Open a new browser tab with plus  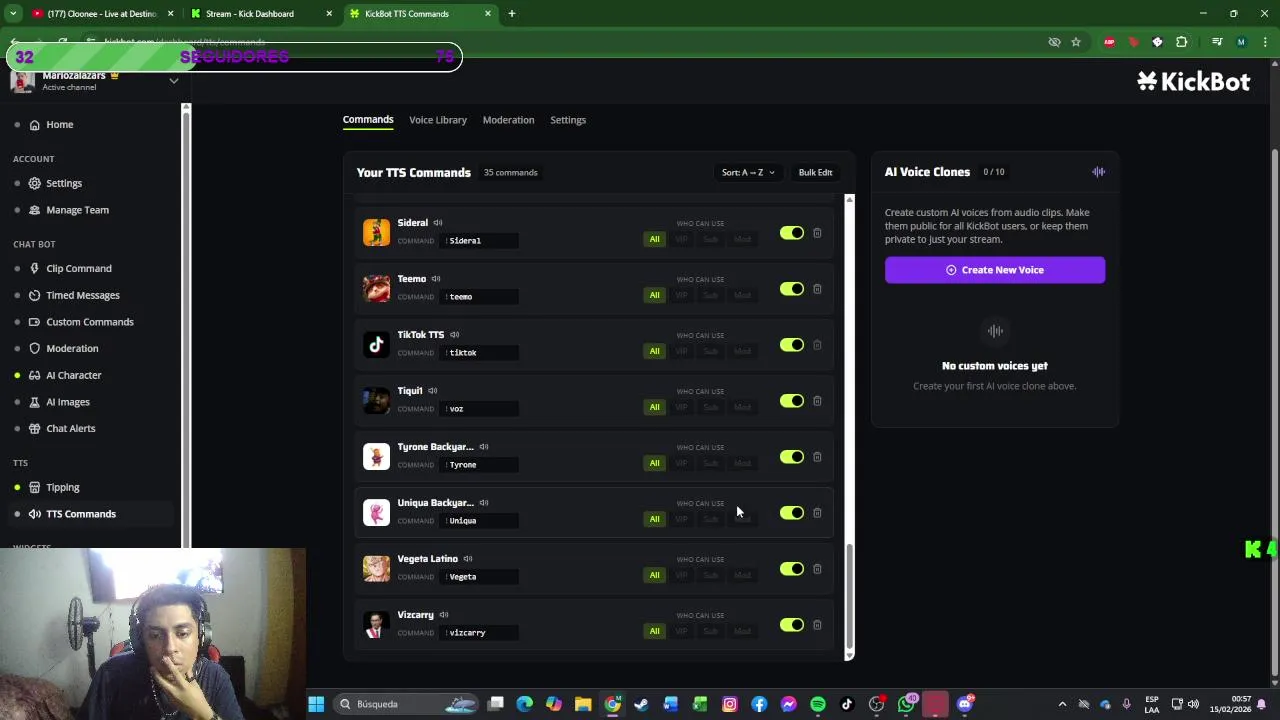click(511, 14)
